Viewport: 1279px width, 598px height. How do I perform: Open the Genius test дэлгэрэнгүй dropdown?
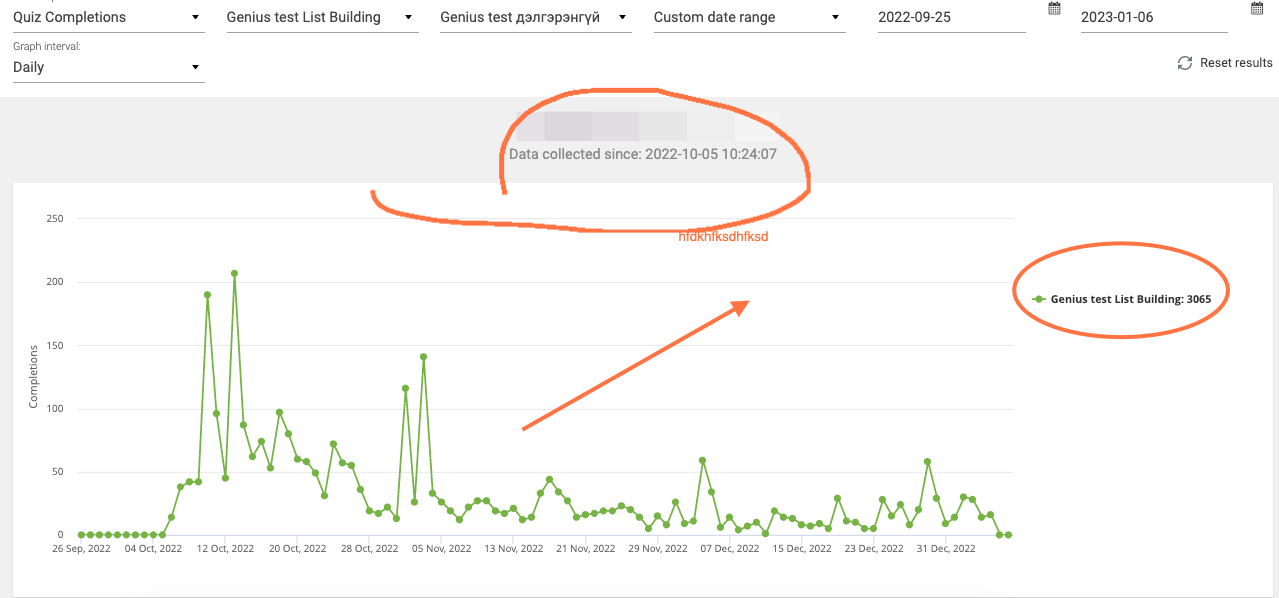coord(536,17)
